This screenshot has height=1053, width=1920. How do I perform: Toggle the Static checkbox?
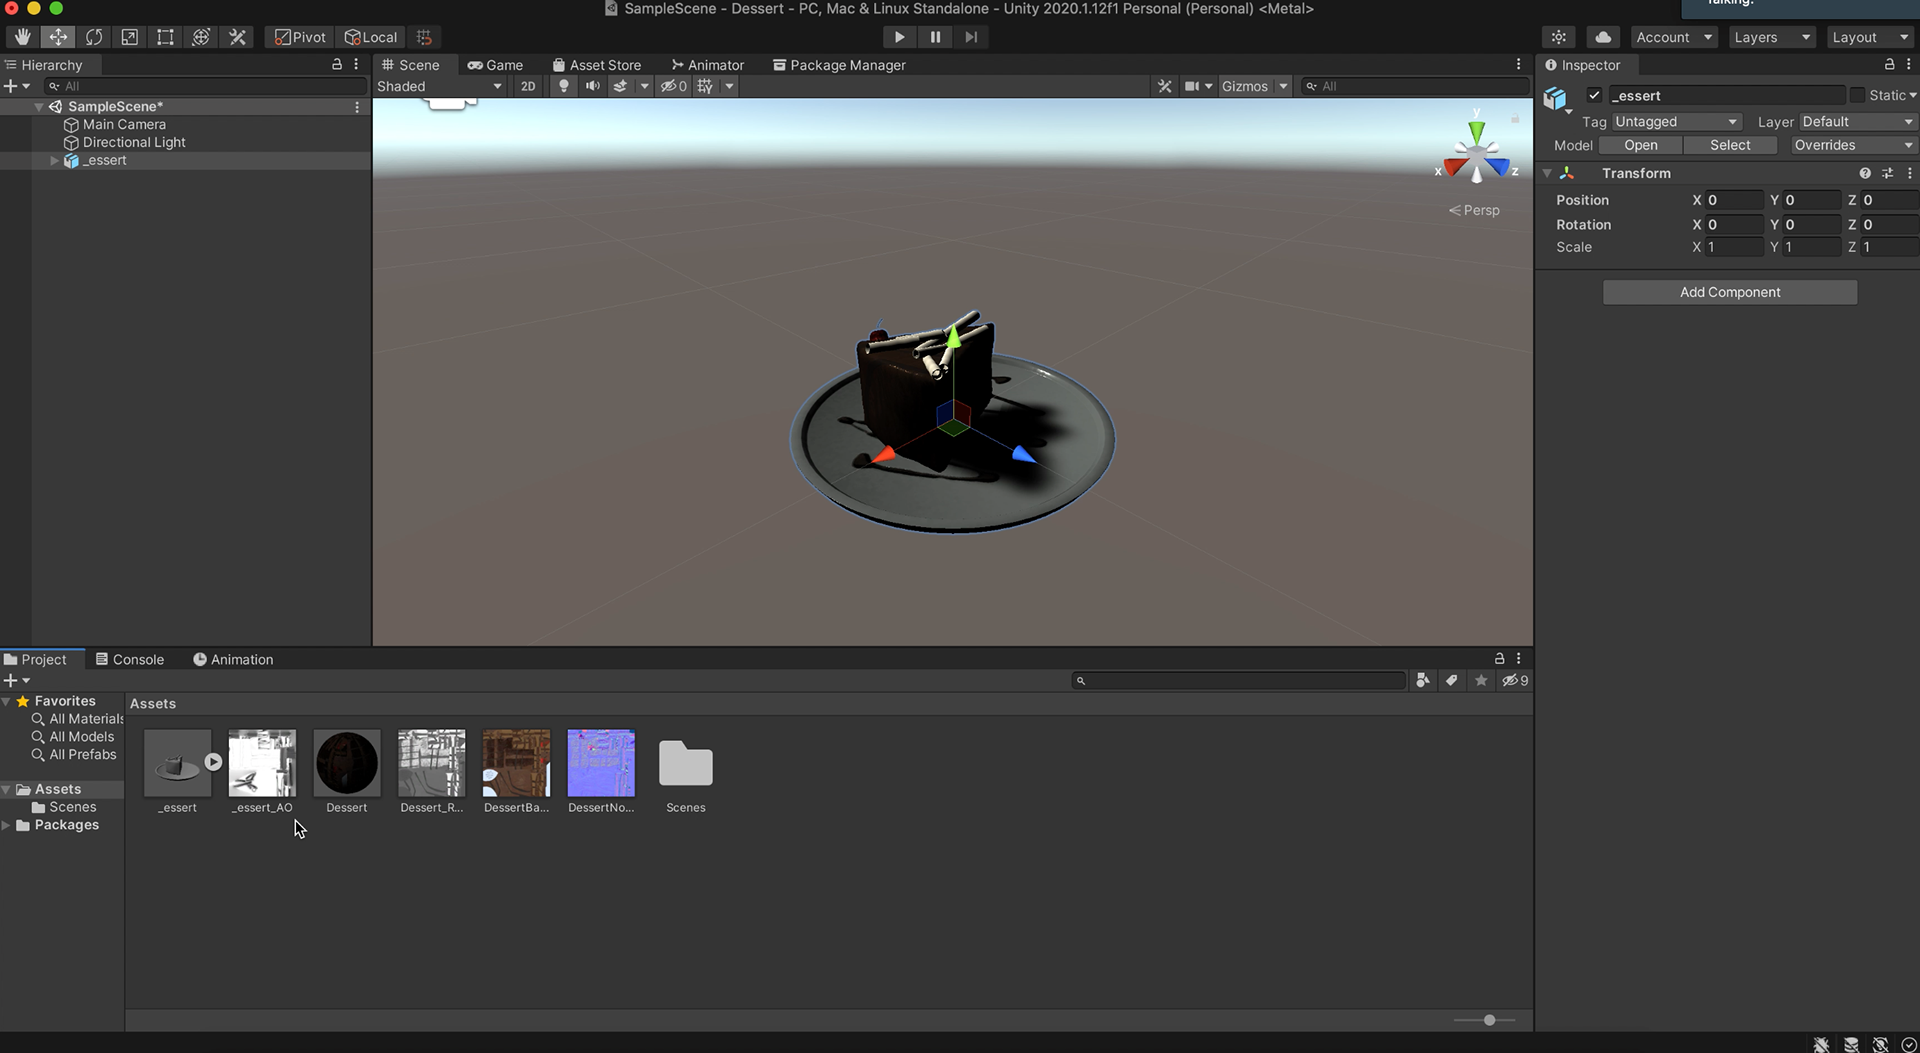[x=1857, y=95]
